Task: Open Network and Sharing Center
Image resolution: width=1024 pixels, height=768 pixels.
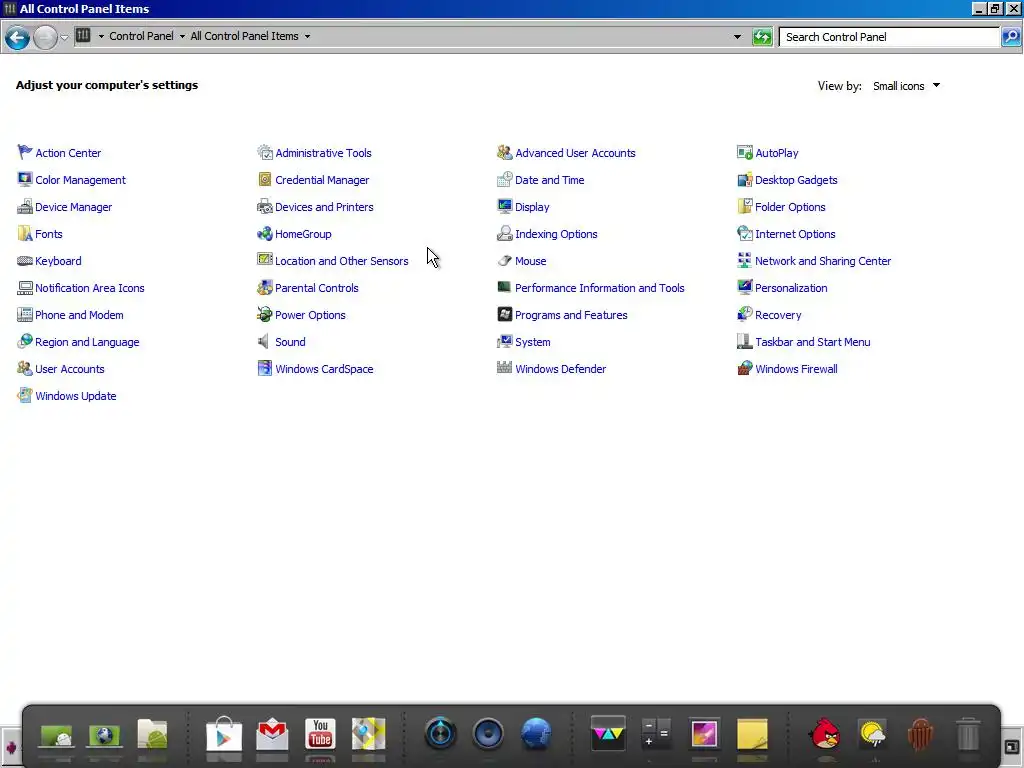Action: tap(823, 261)
